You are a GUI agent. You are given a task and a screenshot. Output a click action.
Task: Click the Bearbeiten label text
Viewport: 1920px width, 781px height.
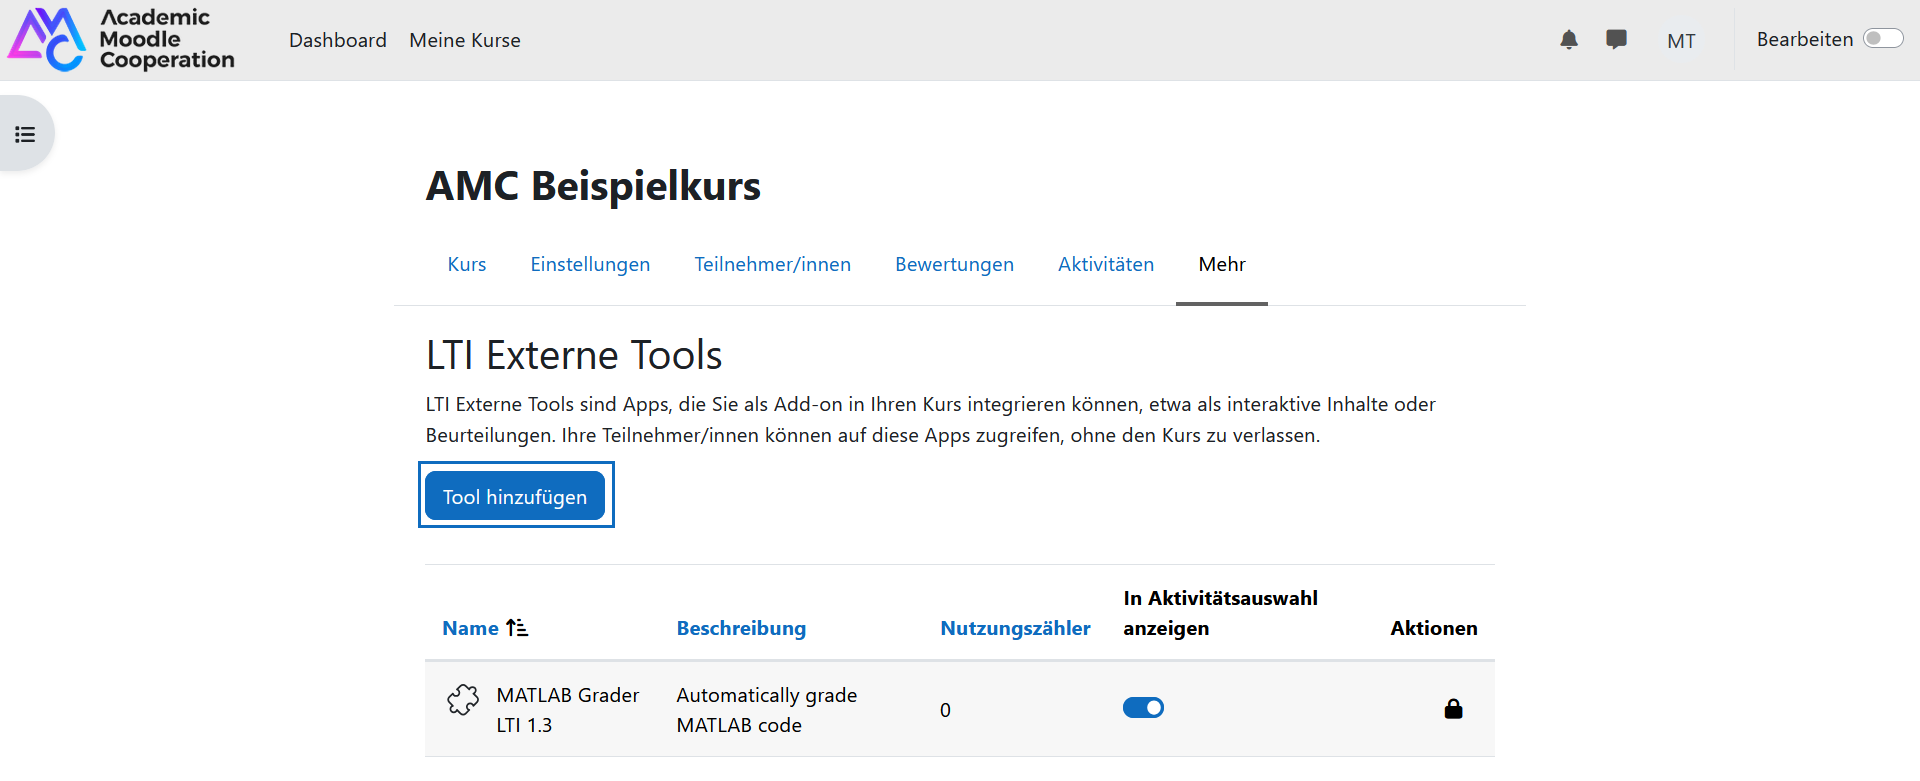pos(1805,39)
